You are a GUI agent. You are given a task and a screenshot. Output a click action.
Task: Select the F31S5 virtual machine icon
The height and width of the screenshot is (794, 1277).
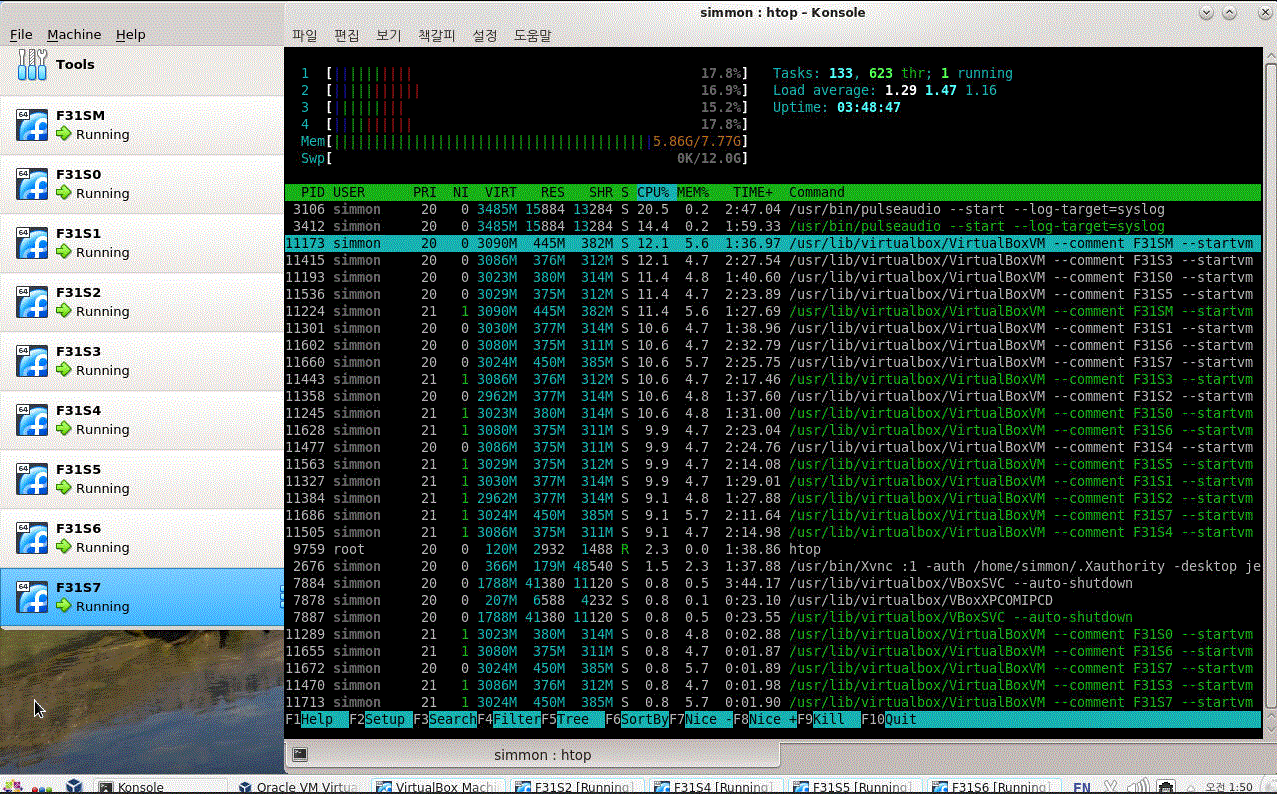32,479
